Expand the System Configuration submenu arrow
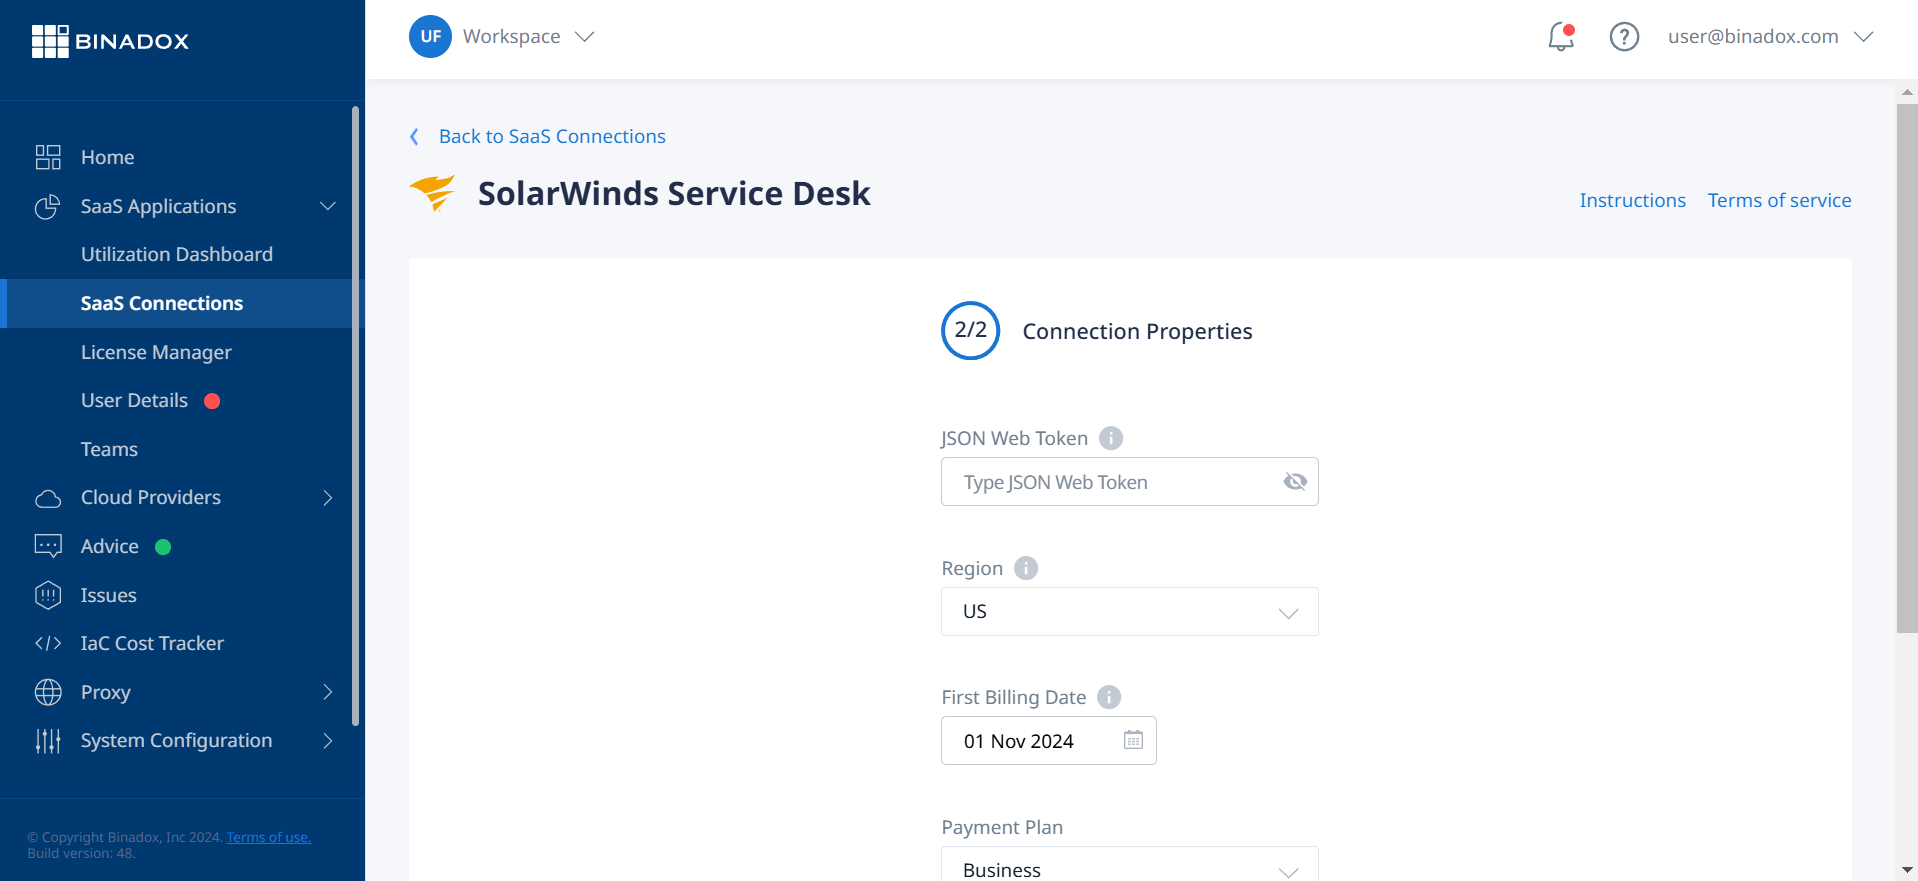Image resolution: width=1918 pixels, height=881 pixels. tap(327, 741)
